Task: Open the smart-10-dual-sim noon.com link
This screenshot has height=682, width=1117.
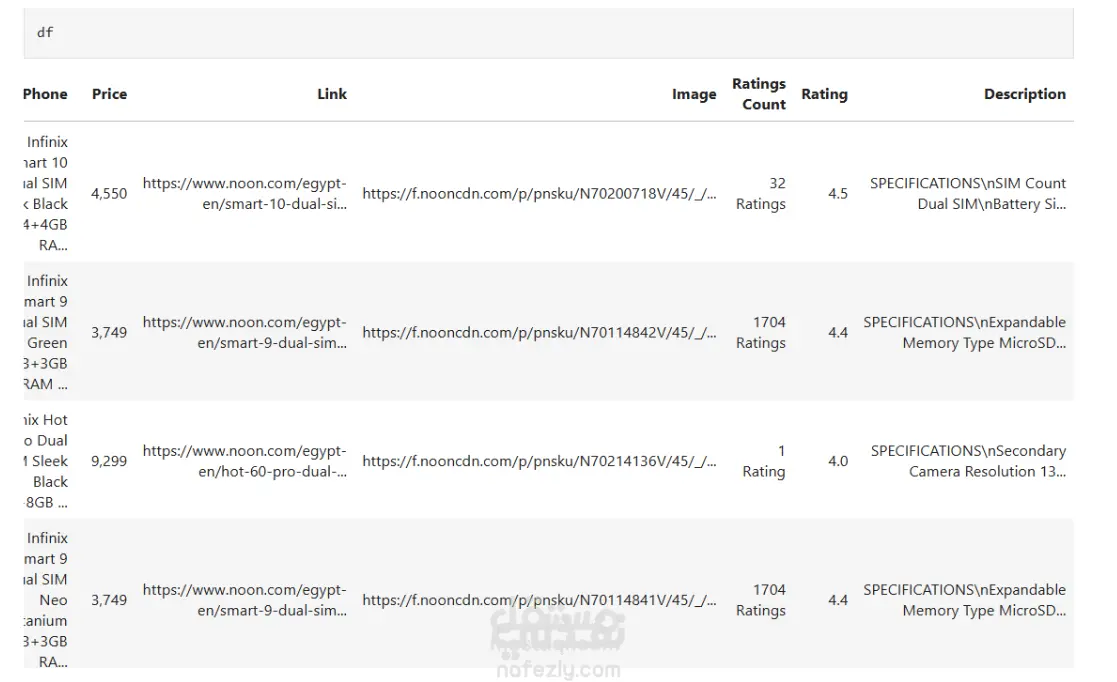Action: click(x=245, y=193)
